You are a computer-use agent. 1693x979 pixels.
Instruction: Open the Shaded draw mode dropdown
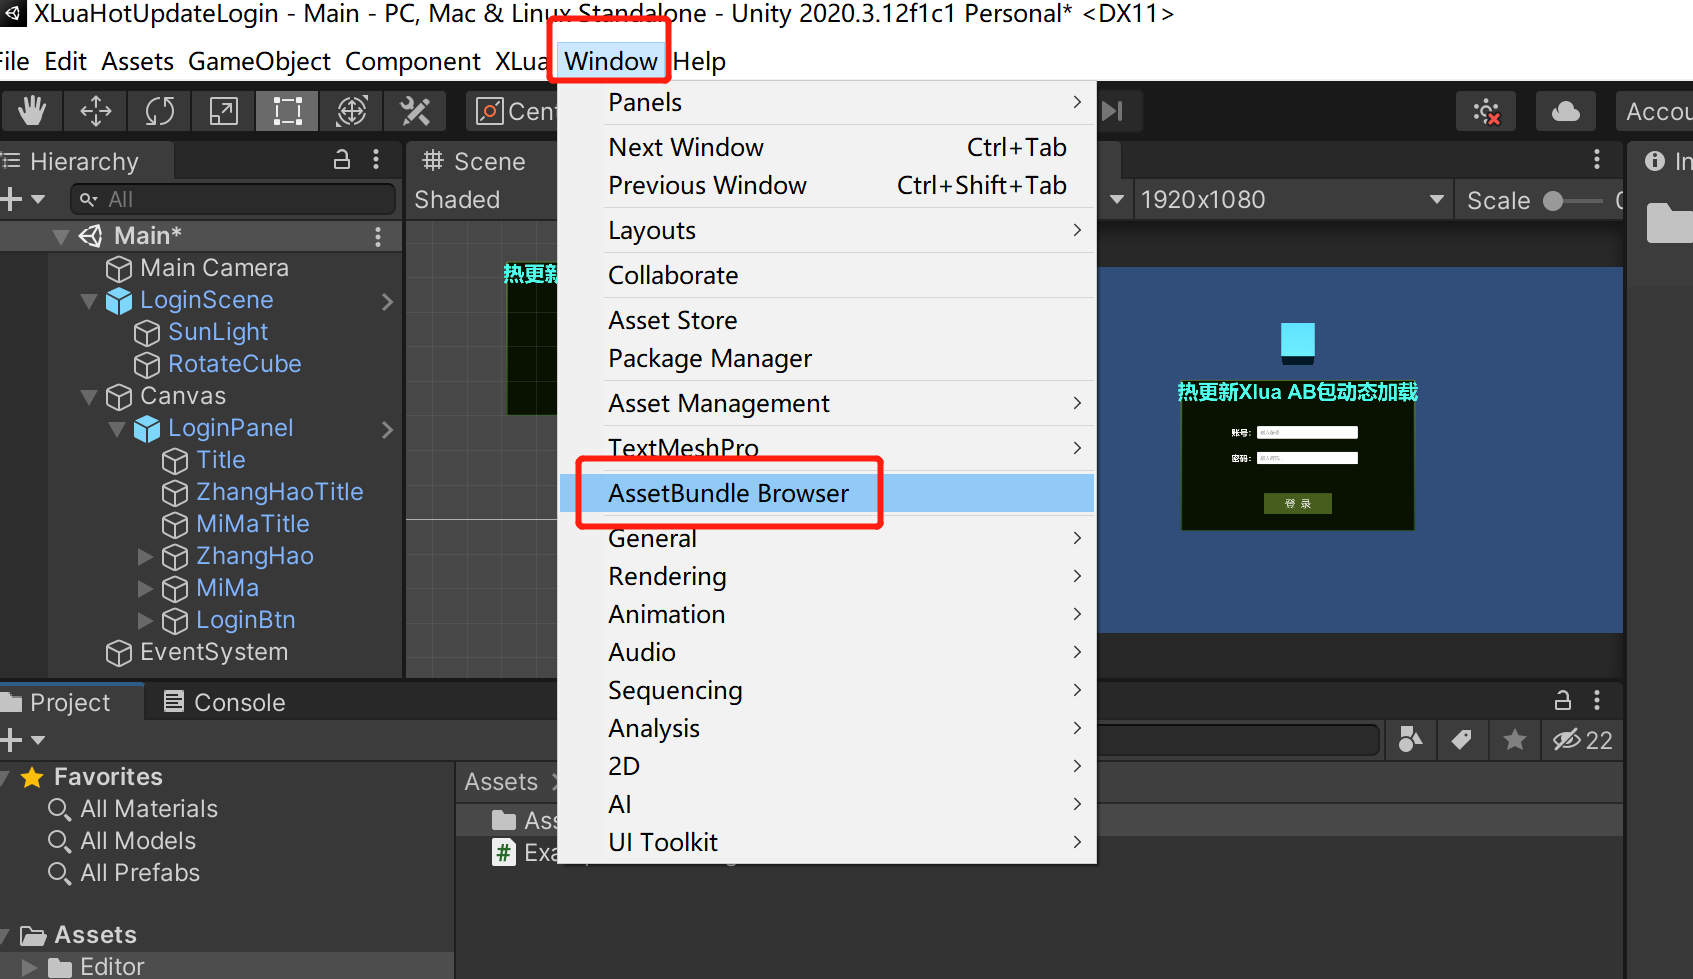(x=457, y=199)
